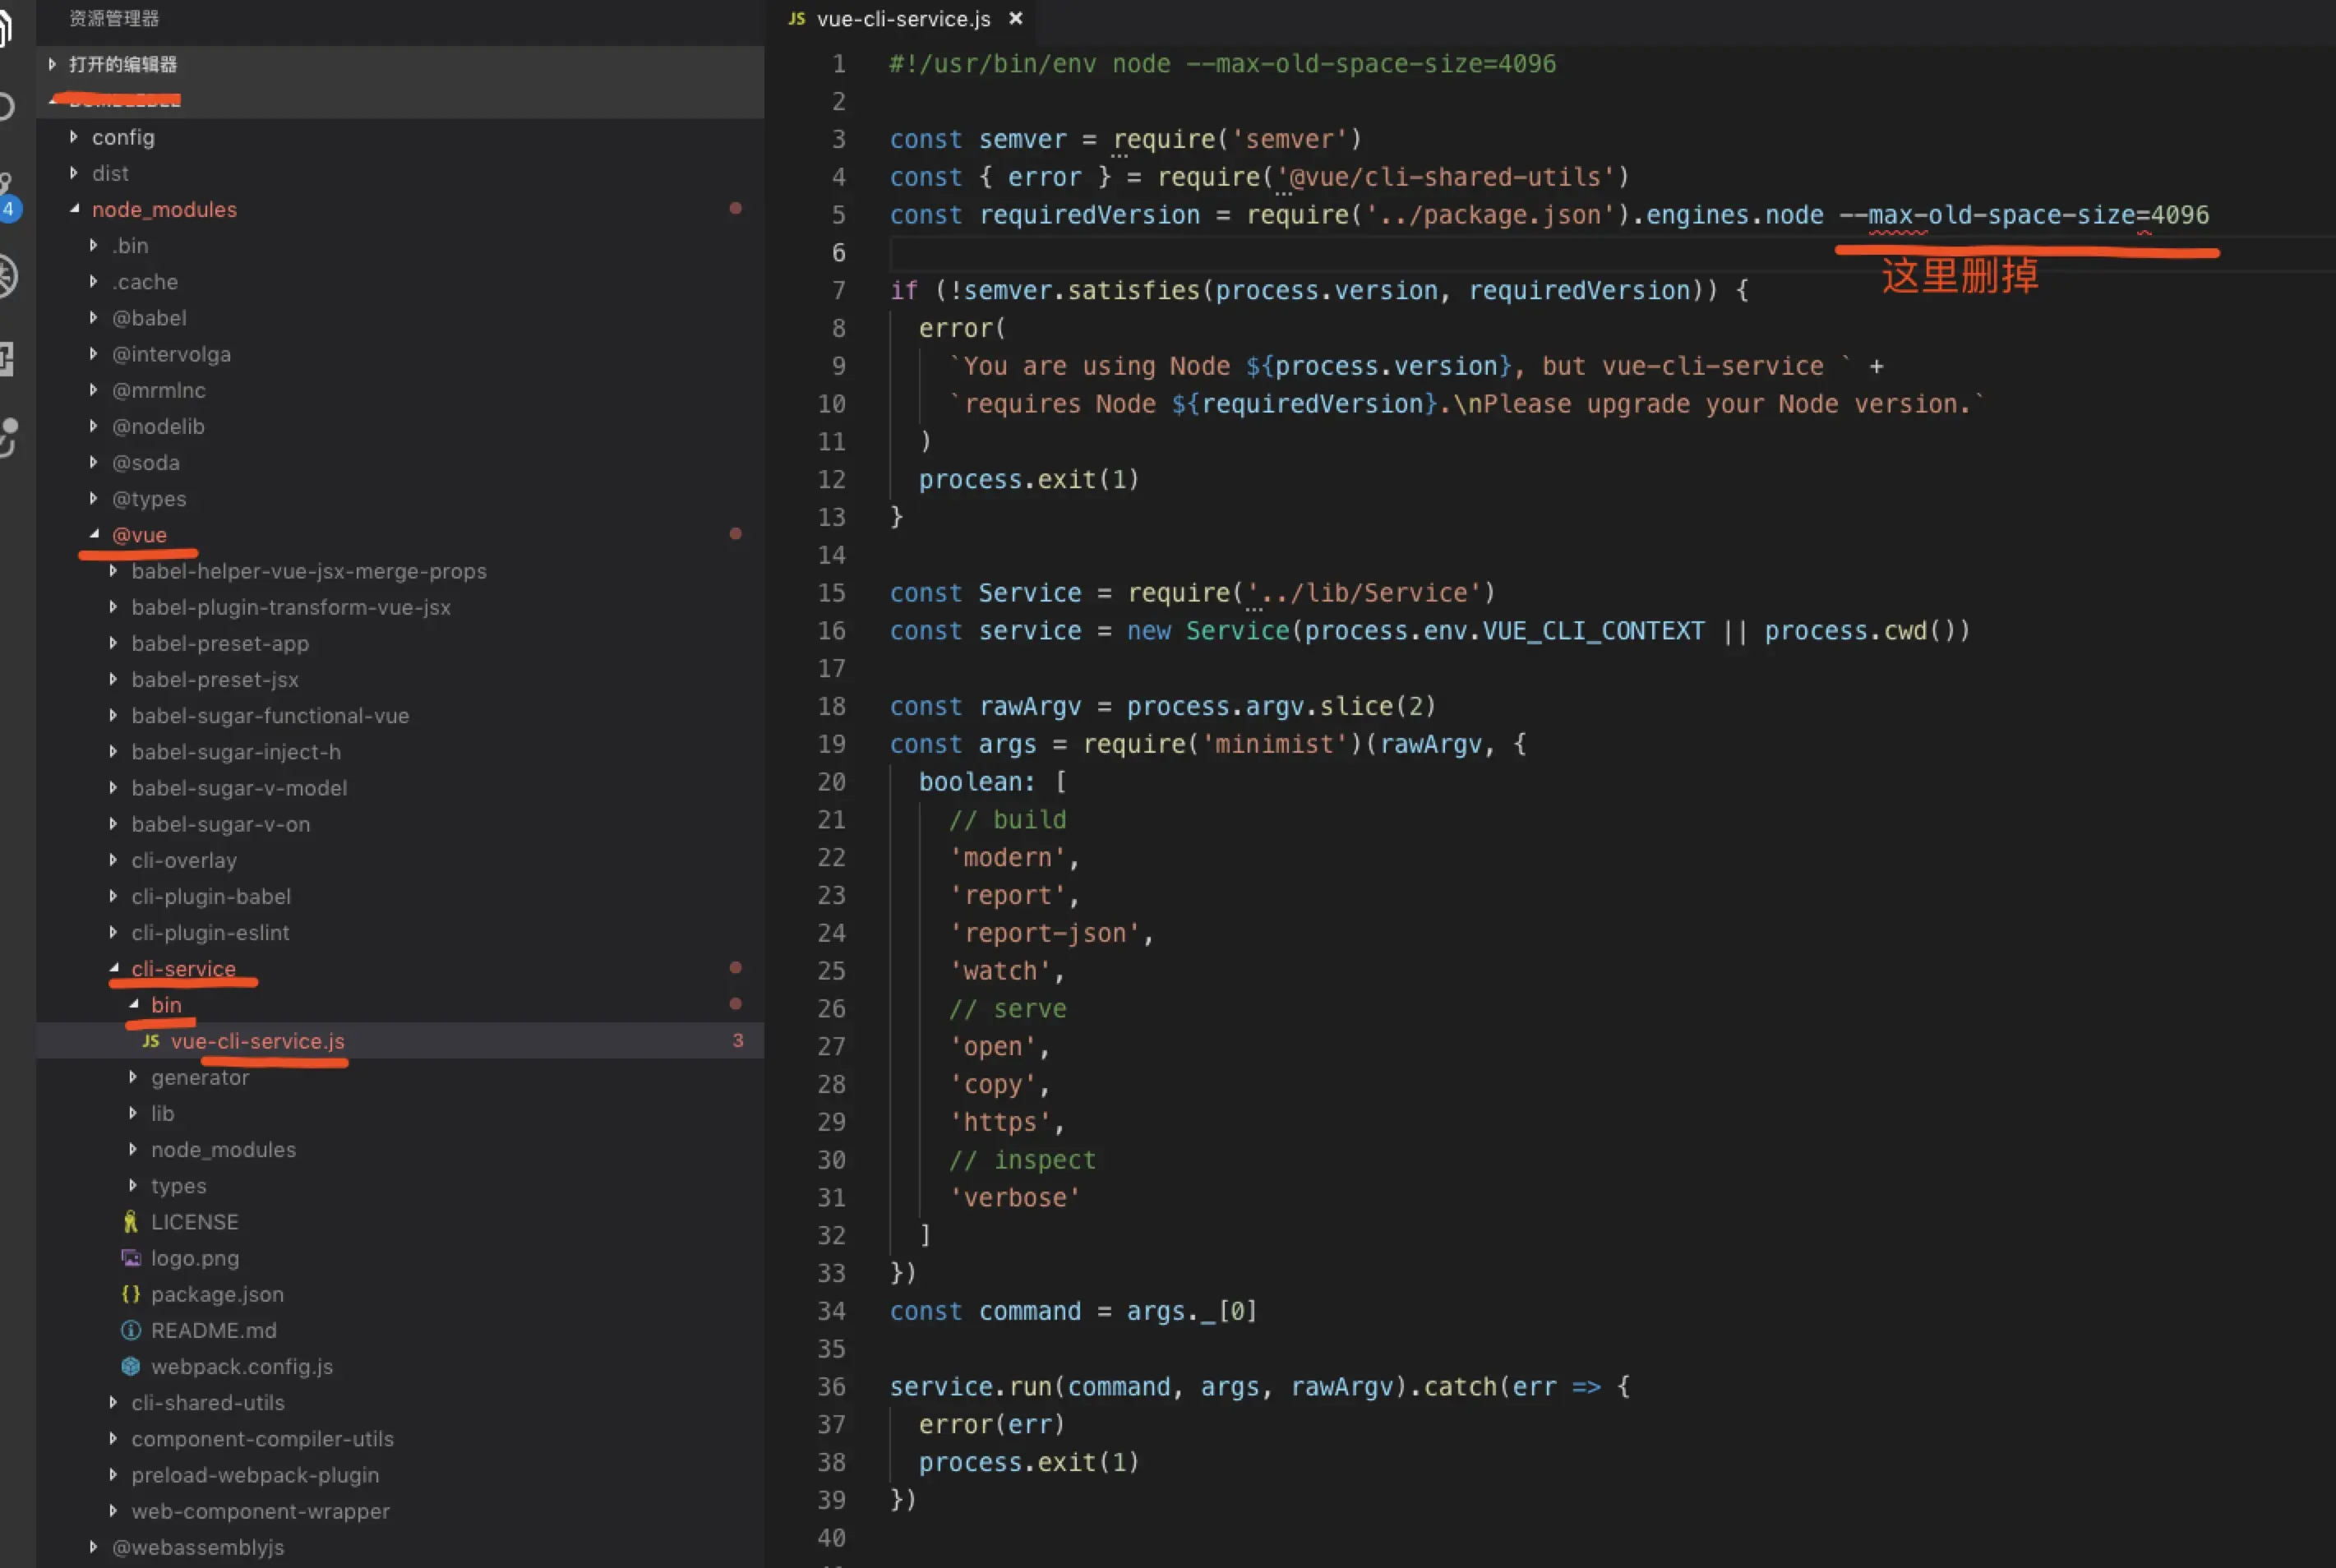The height and width of the screenshot is (1568, 2336).
Task: Select the vue-cli-service.js editor tab
Action: pyautogui.click(x=904, y=18)
